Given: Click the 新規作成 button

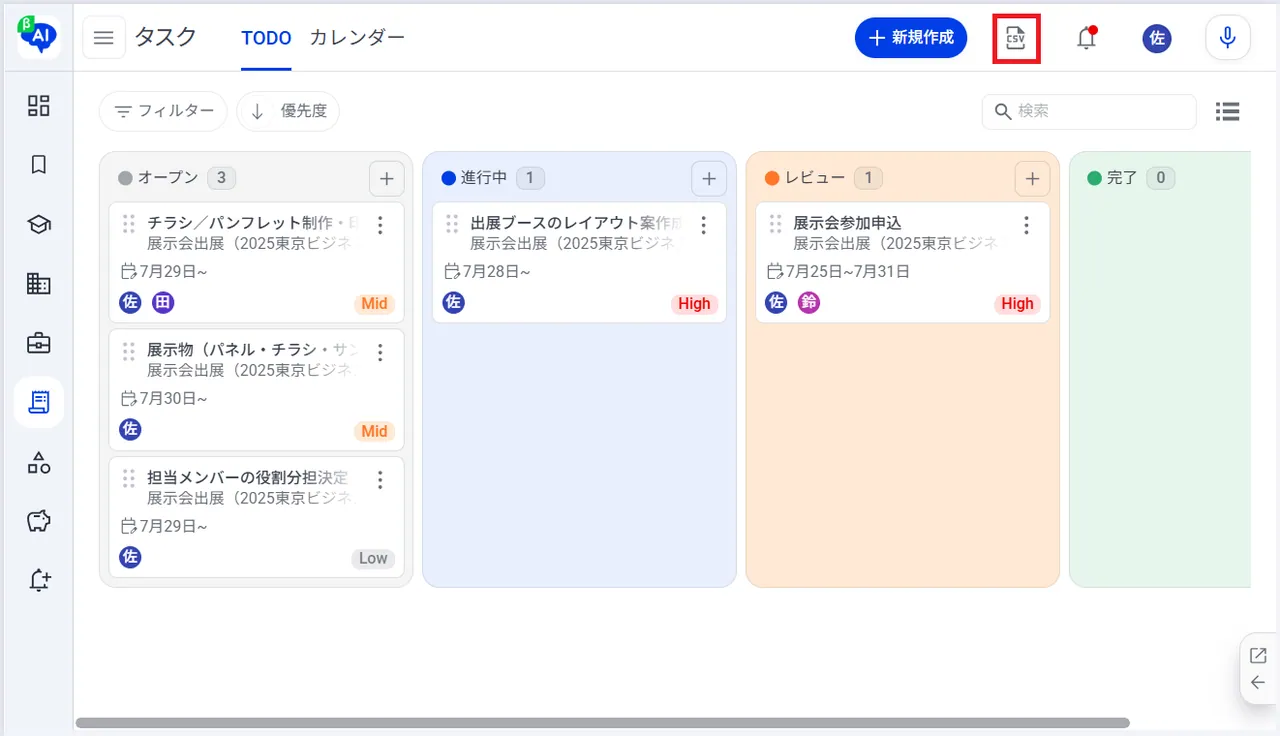Looking at the screenshot, I should tap(911, 38).
